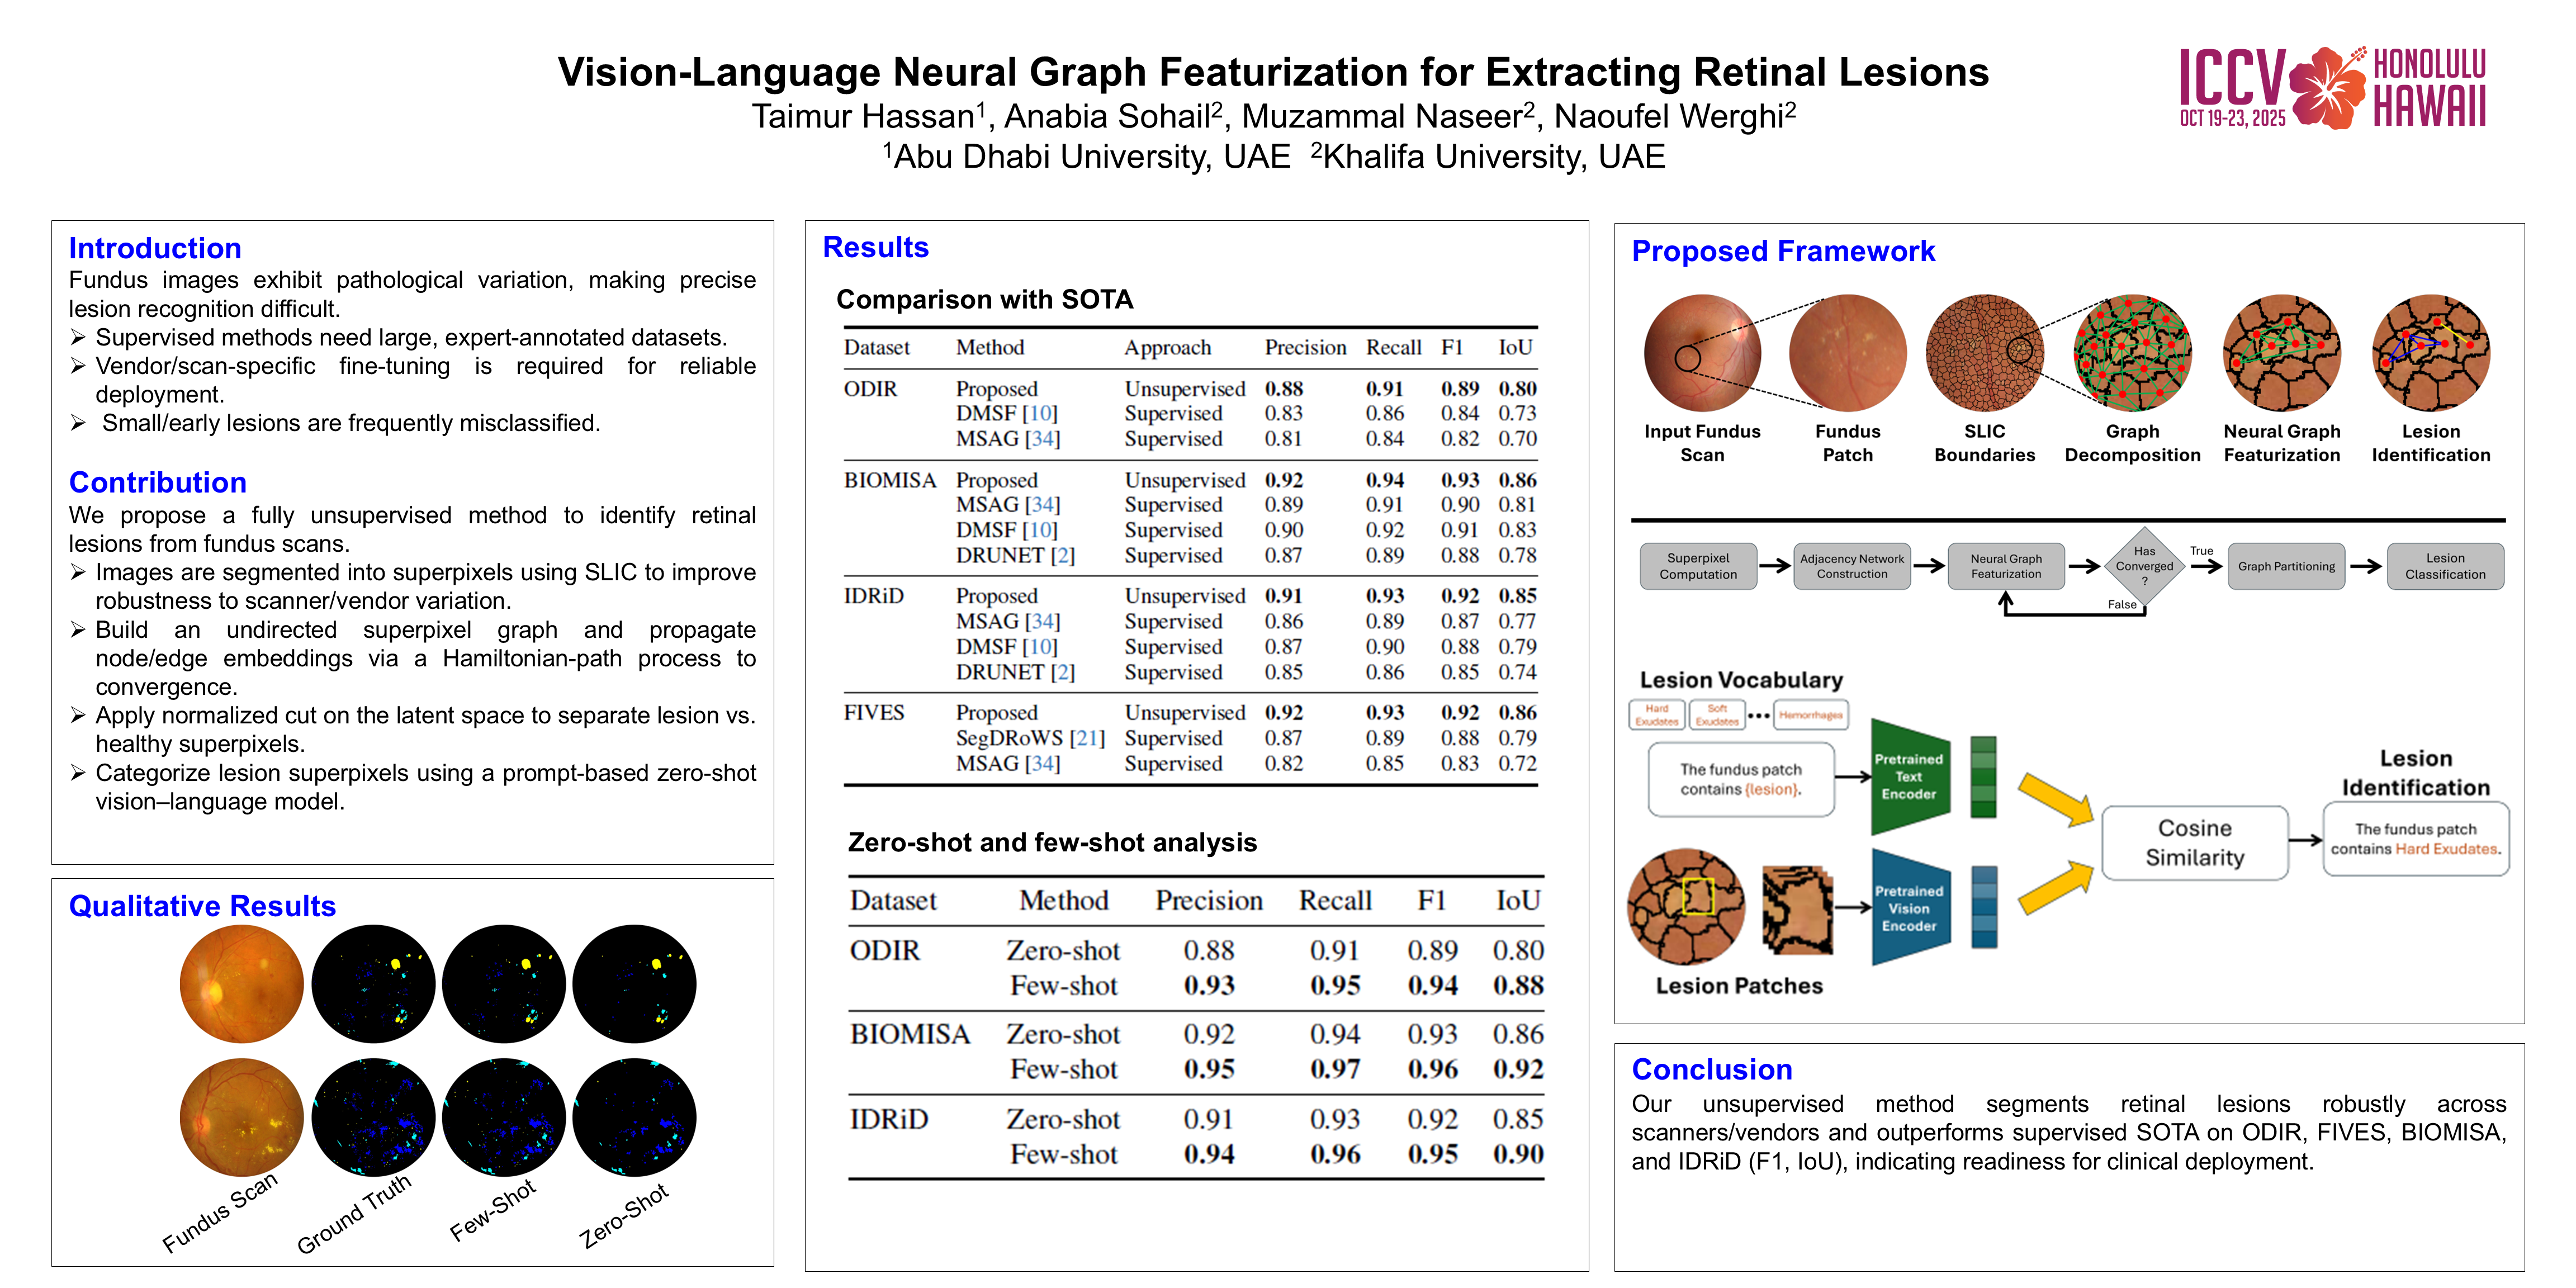Click the Input Fundus Scan image

[1702, 352]
